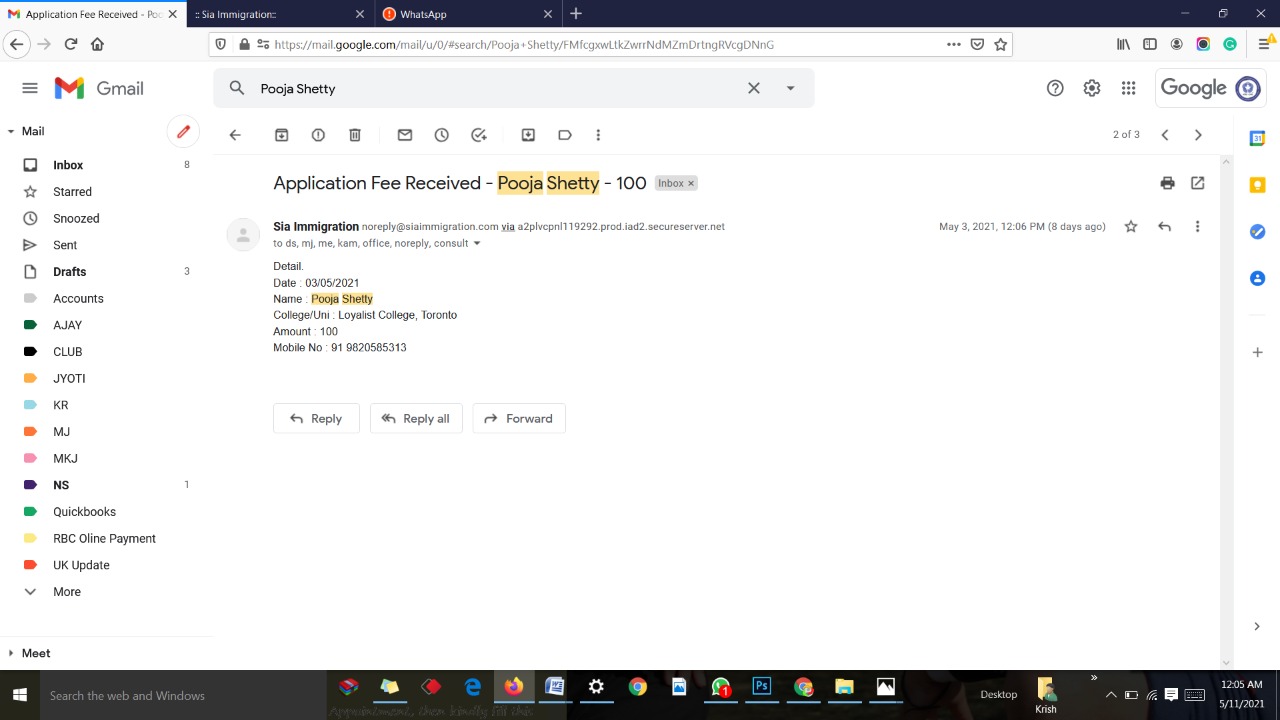Bookmark this page star icon
The image size is (1280, 720).
click(x=1000, y=44)
